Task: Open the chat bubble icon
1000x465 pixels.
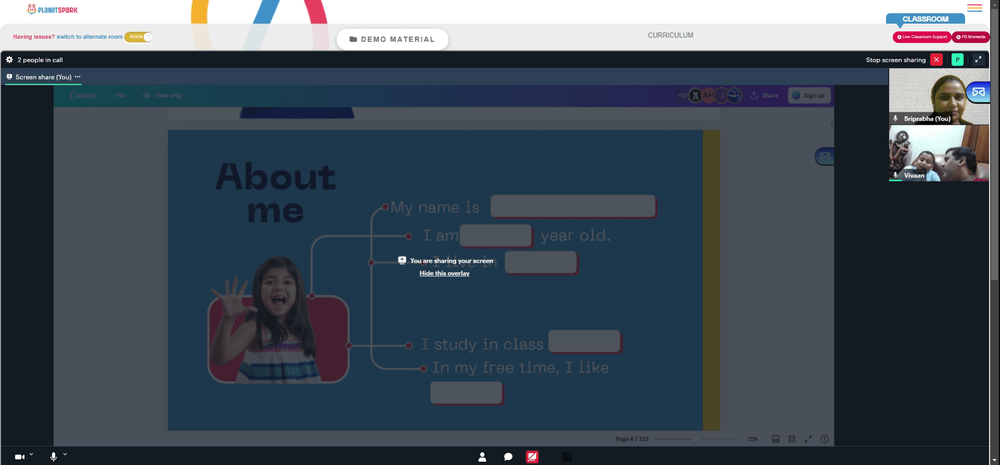Action: click(x=508, y=457)
